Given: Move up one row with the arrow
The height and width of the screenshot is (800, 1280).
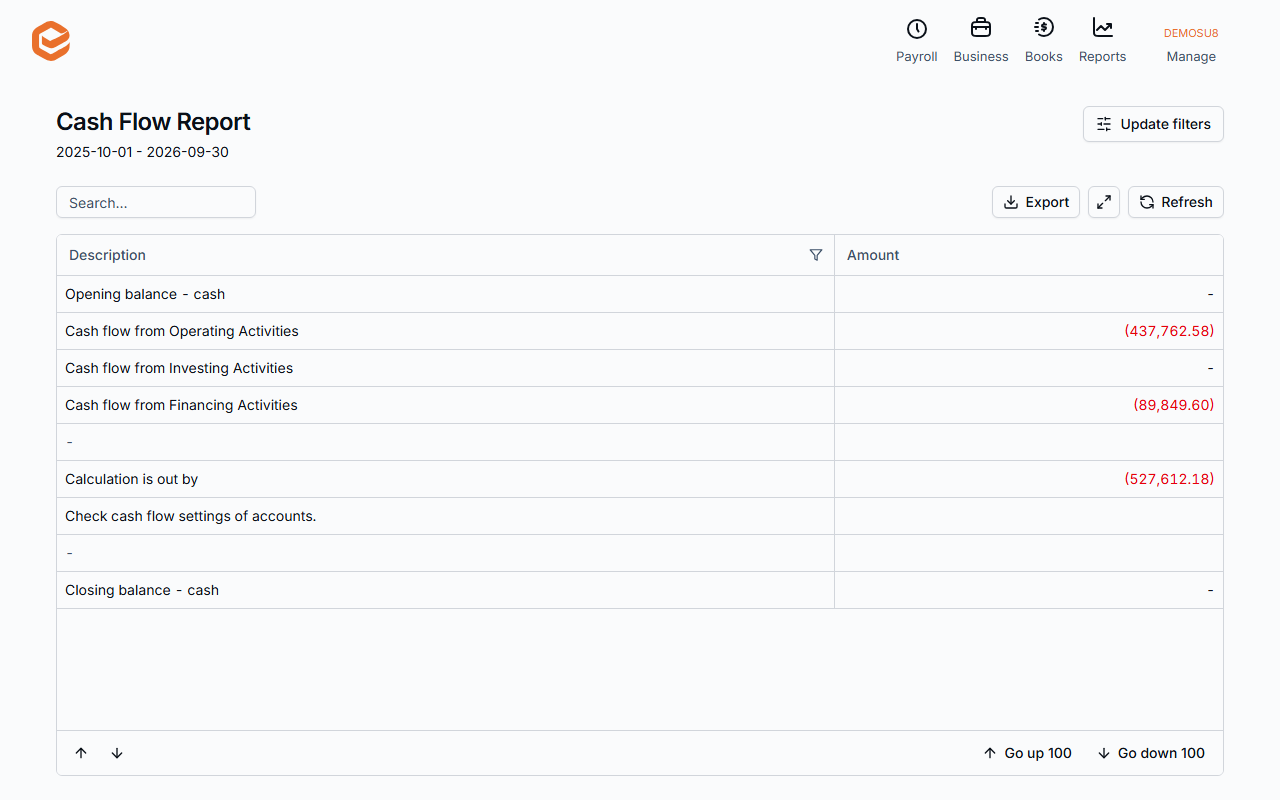Looking at the screenshot, I should (x=81, y=753).
